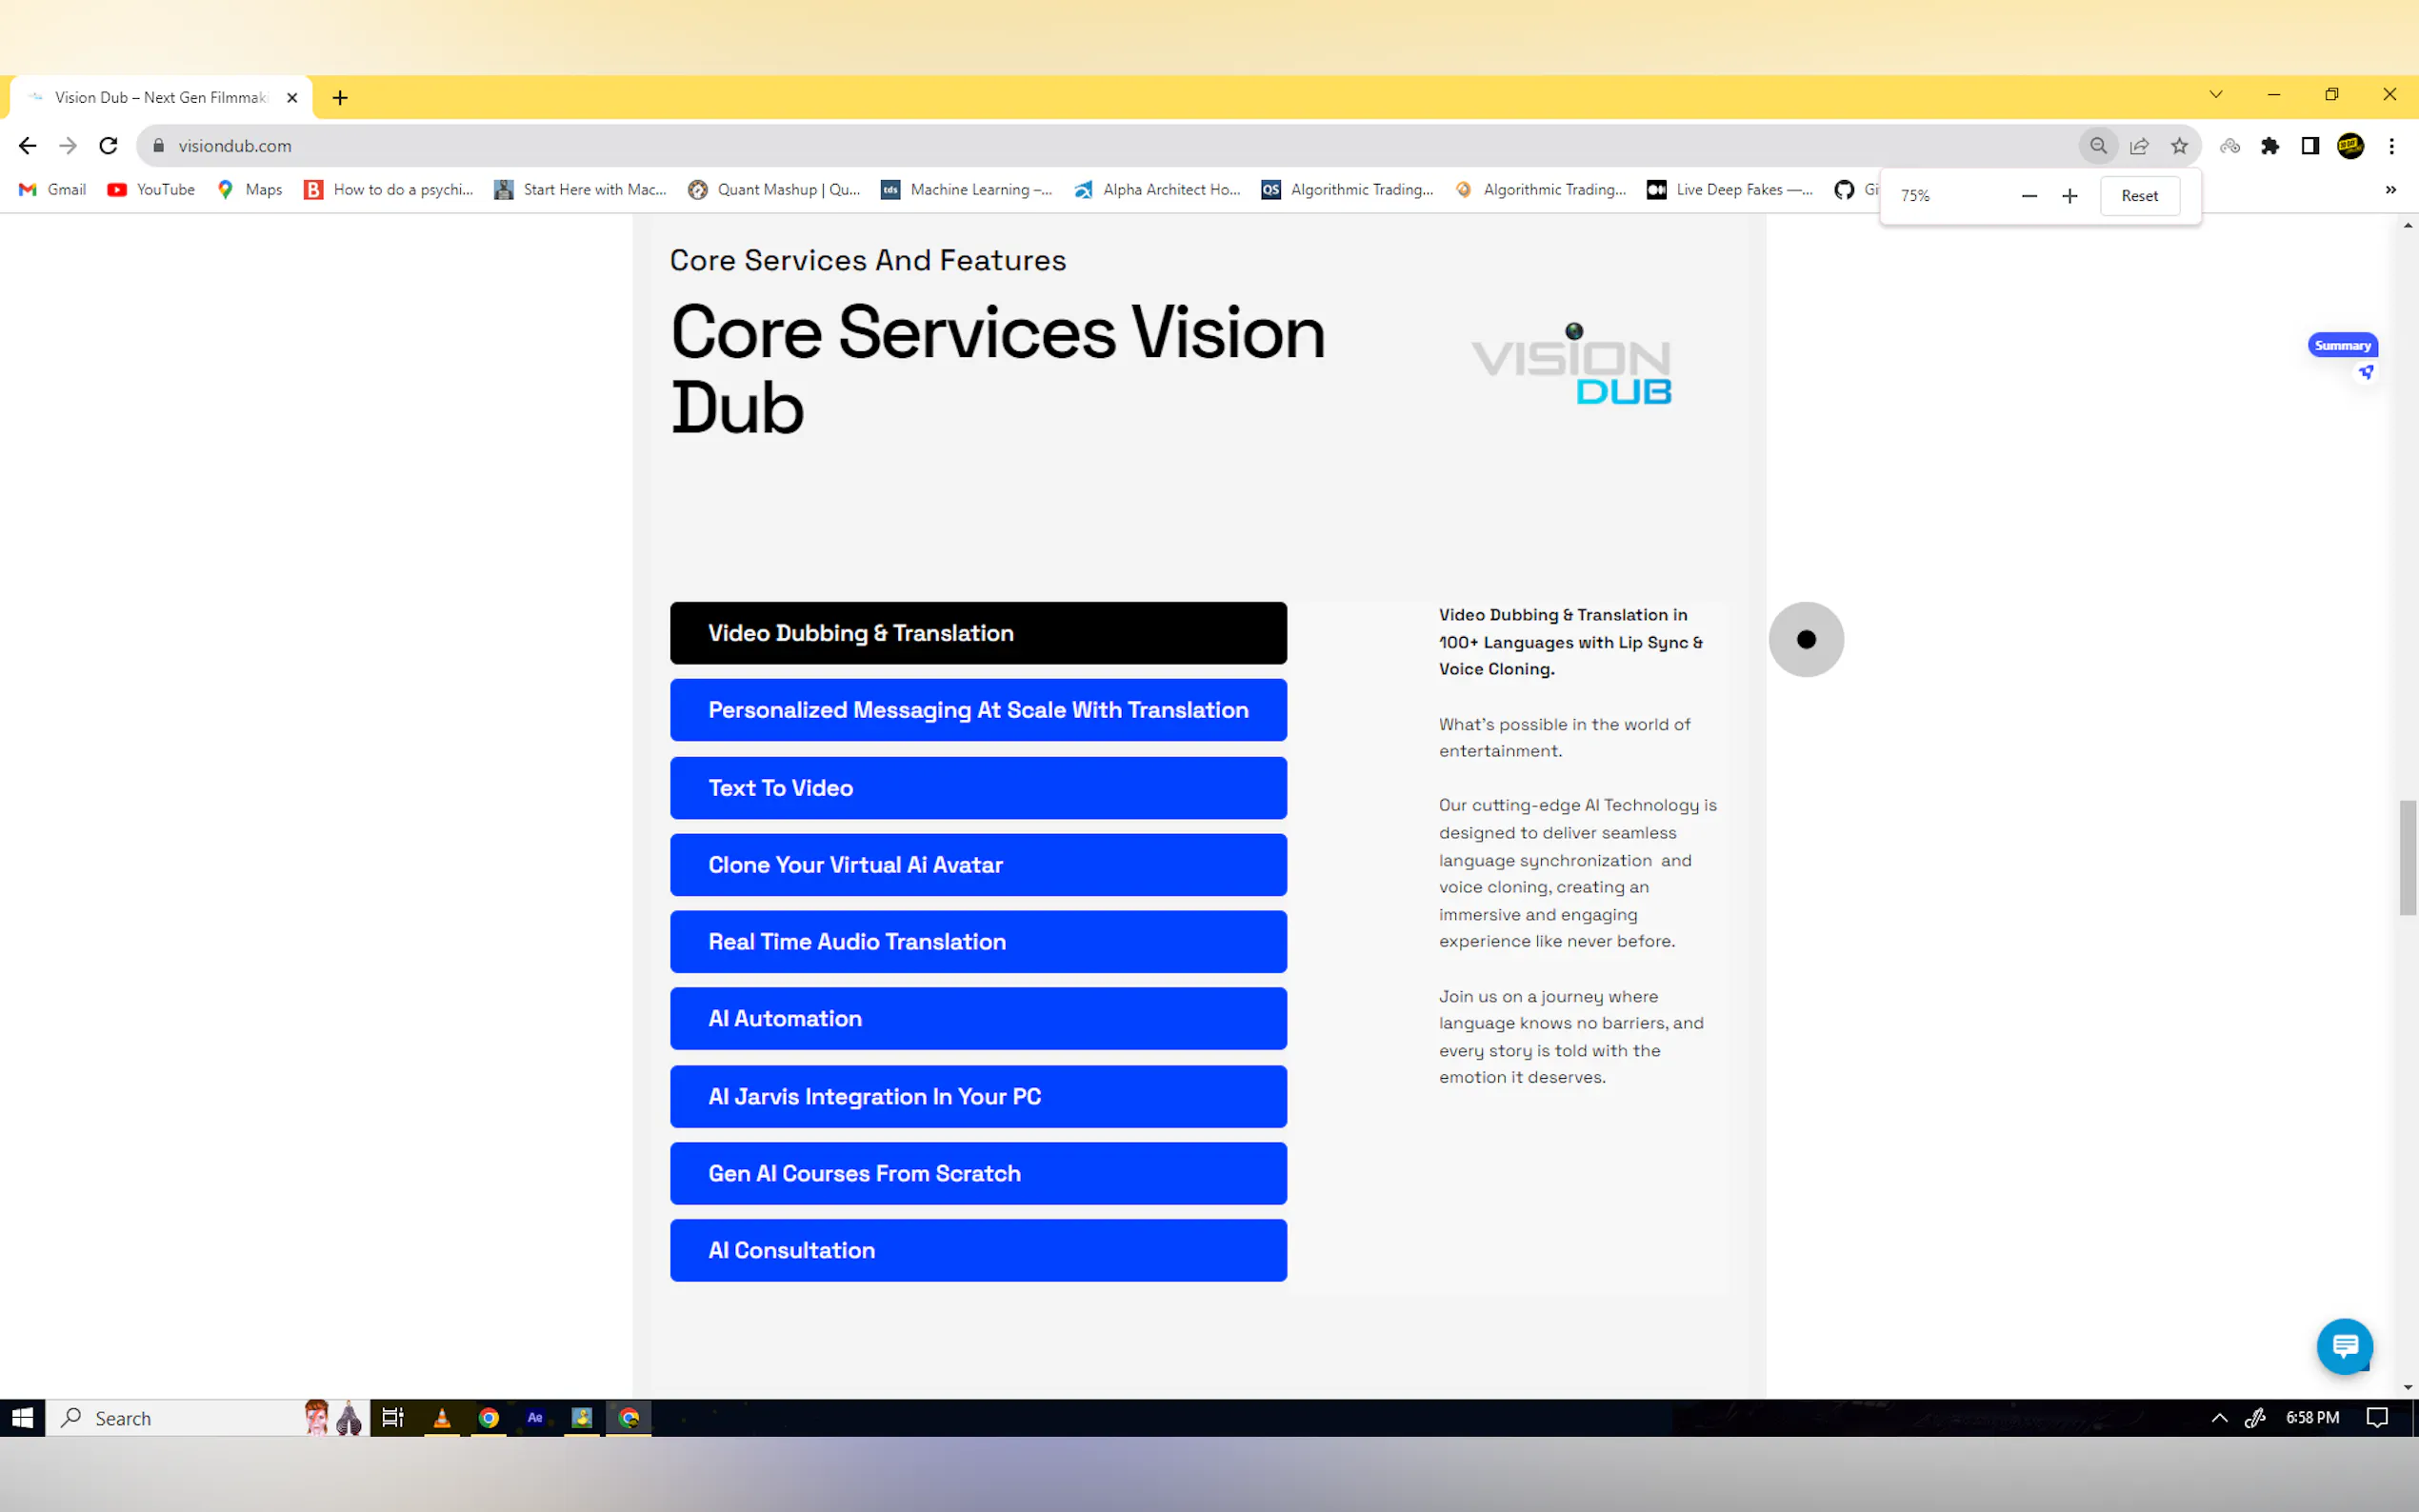Screen dimensions: 2419x1512
Task: Increase zoom with the plus button
Action: click(2070, 196)
